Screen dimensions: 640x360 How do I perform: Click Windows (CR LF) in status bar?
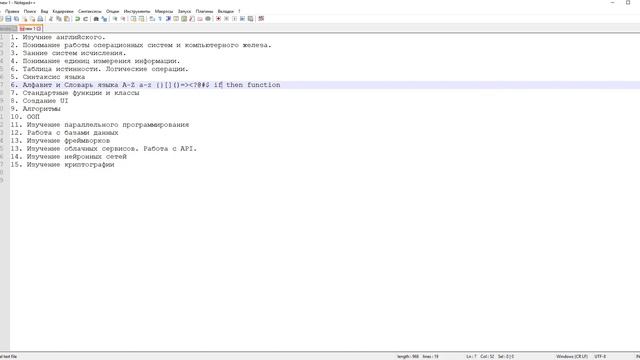(x=572, y=356)
